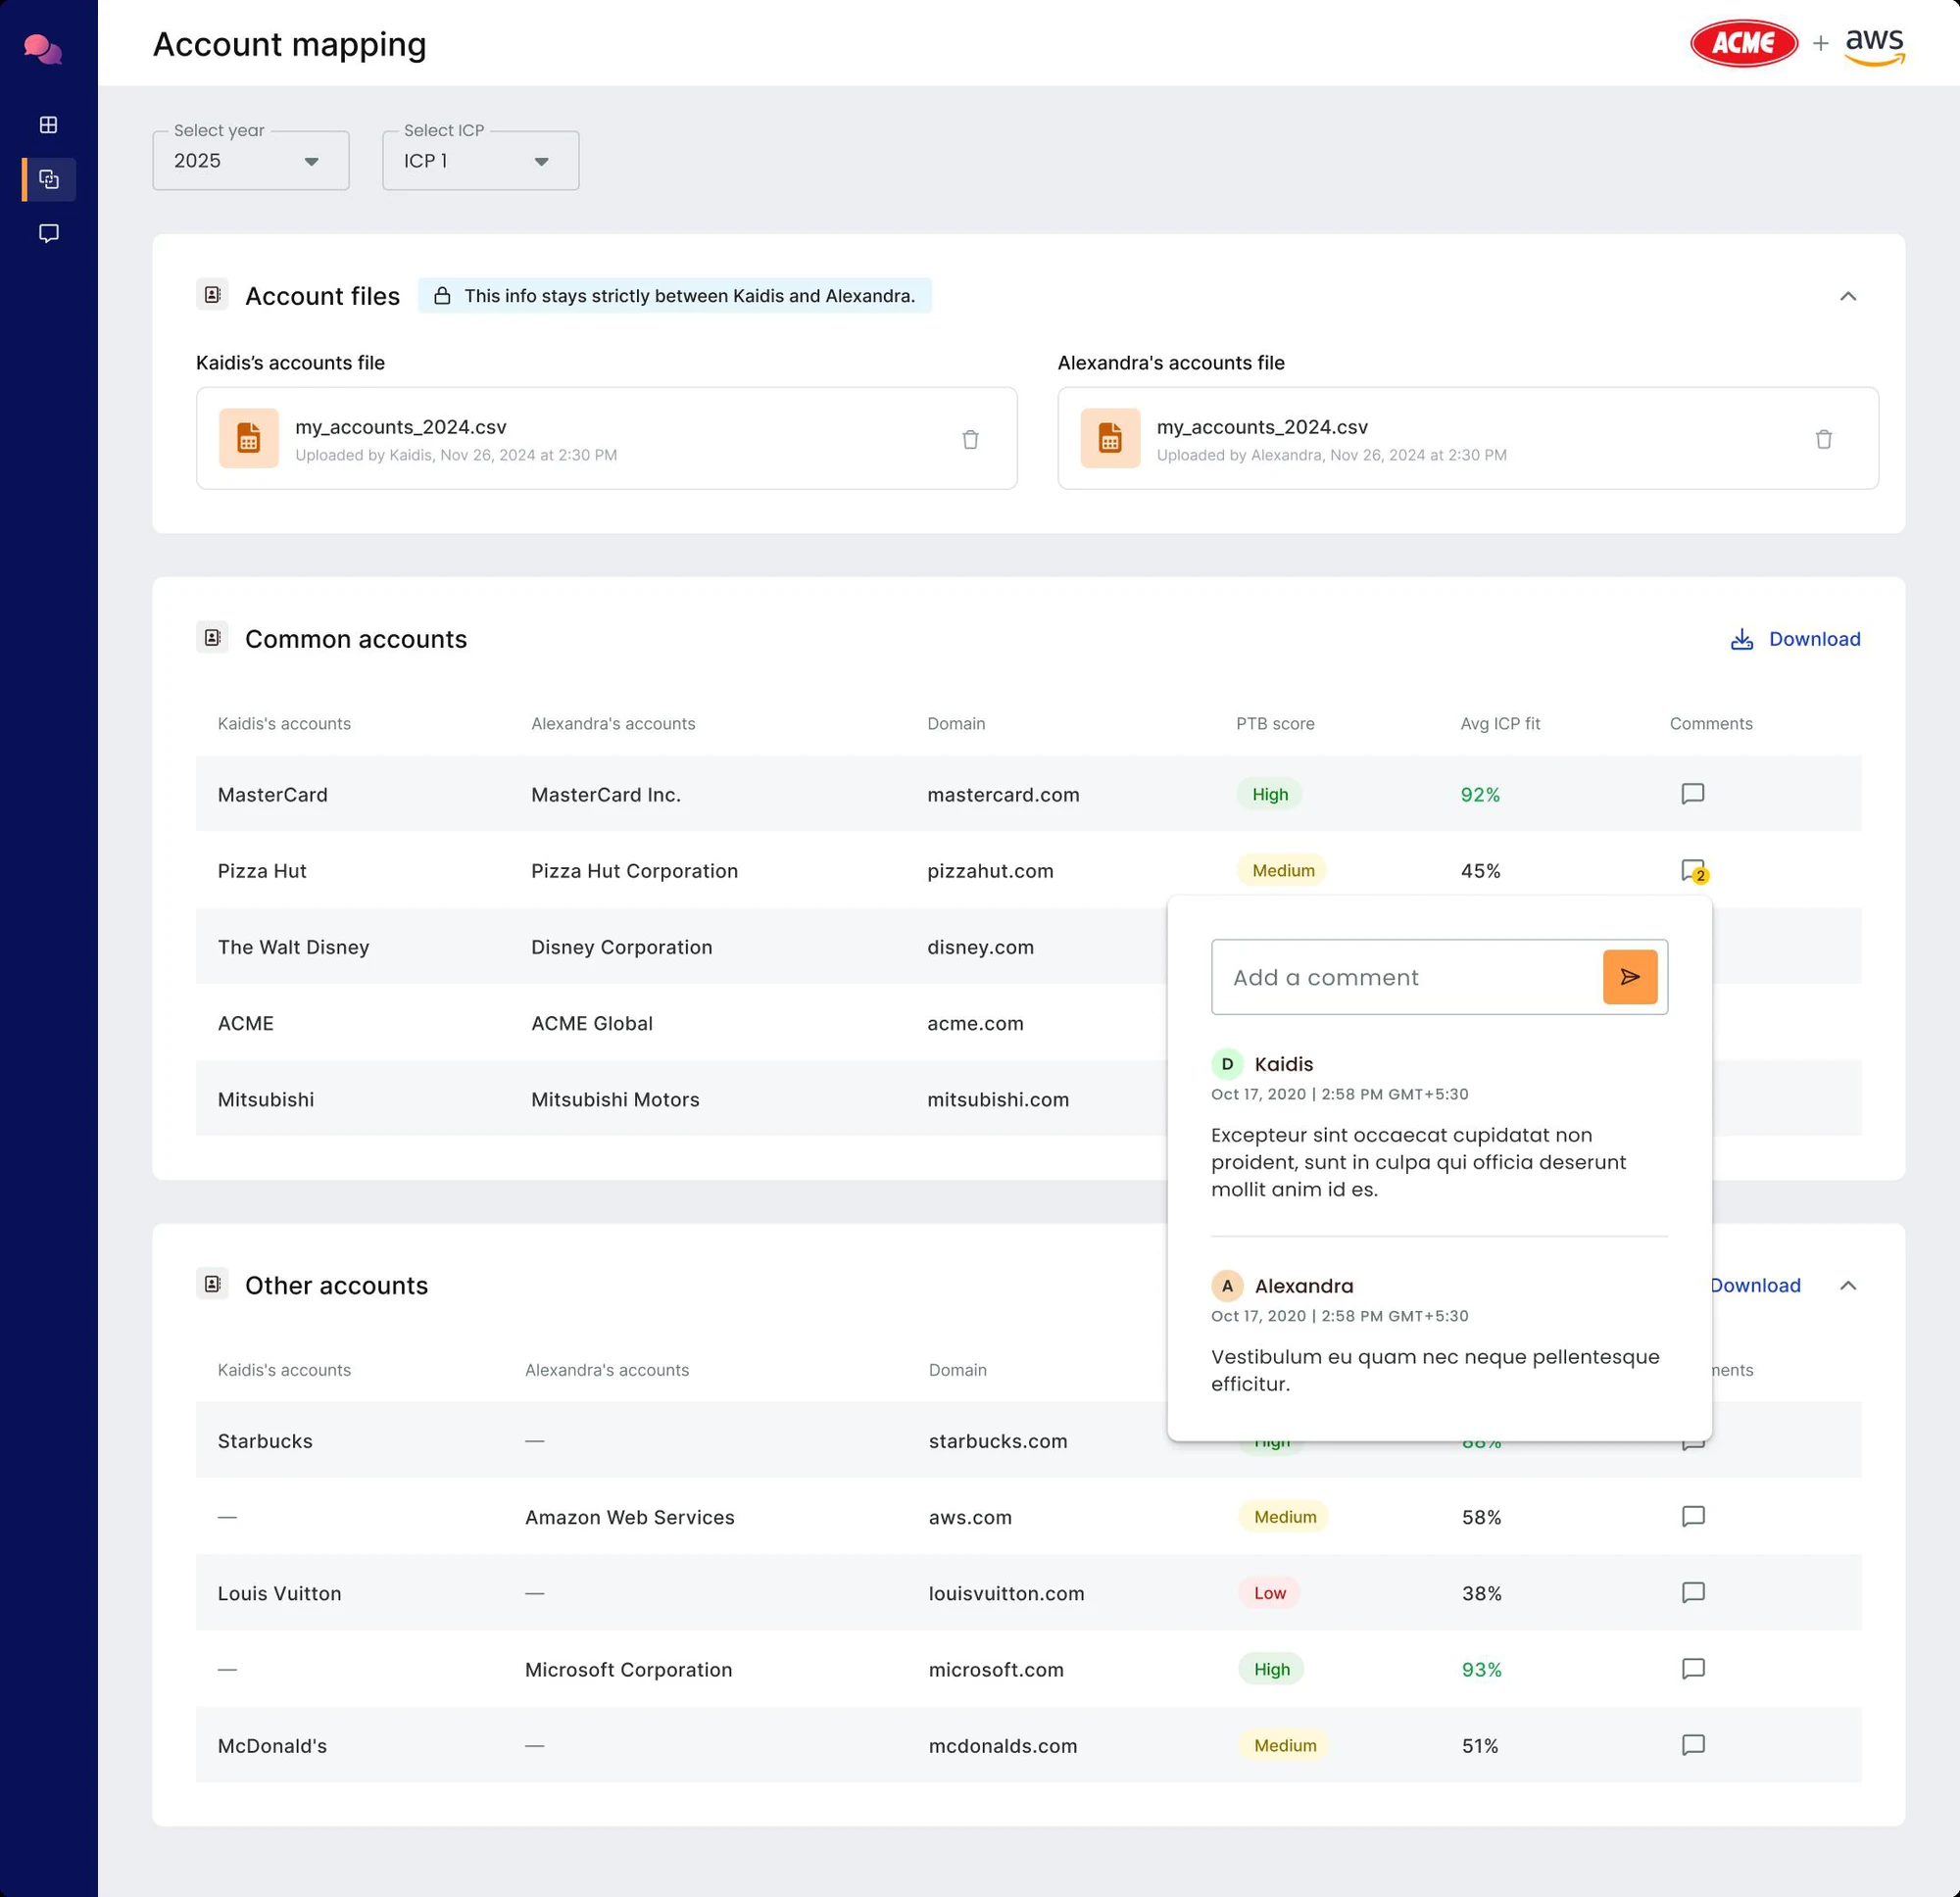Image resolution: width=1960 pixels, height=1897 pixels.
Task: Click microsoft.com domain cell
Action: pos(996,1669)
